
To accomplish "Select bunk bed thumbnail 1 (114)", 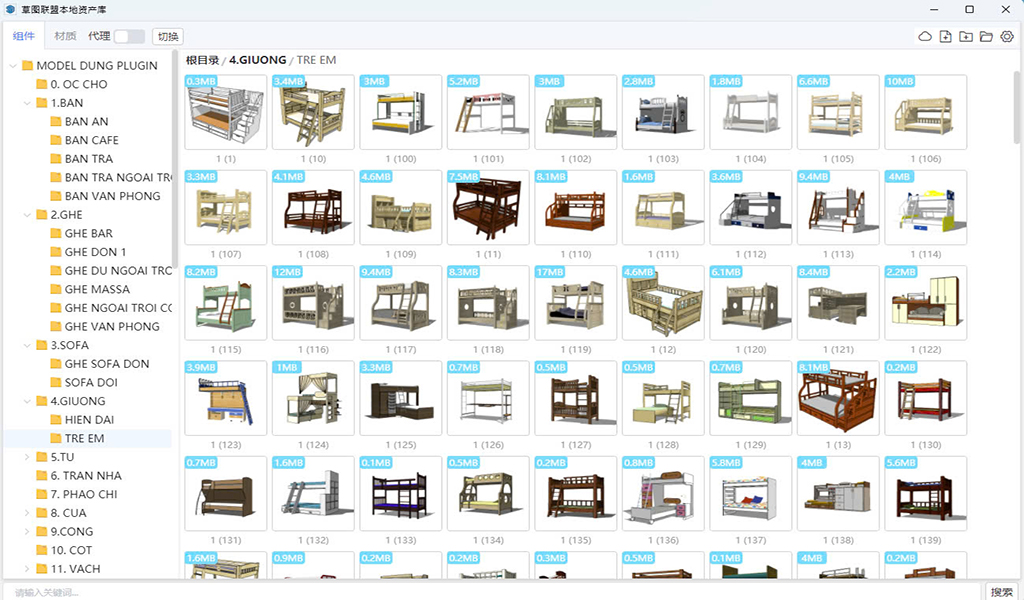I will click(926, 208).
